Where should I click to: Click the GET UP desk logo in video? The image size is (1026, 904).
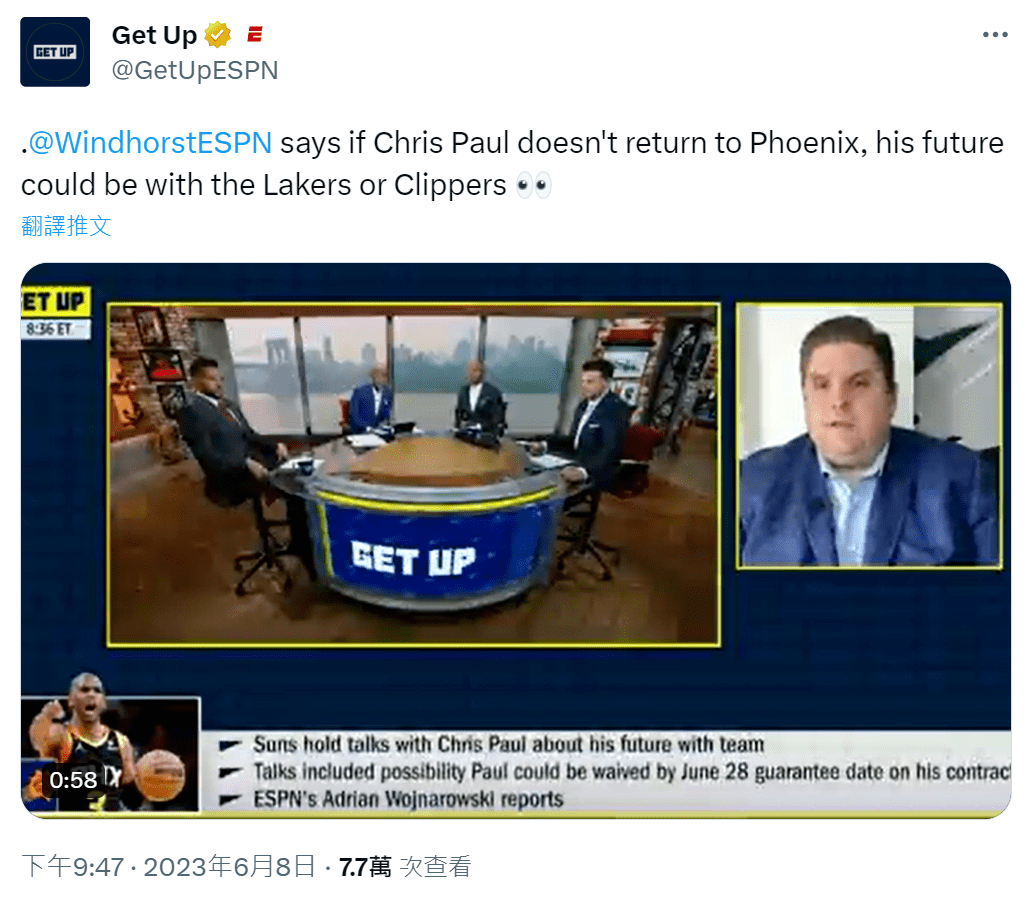tap(413, 559)
